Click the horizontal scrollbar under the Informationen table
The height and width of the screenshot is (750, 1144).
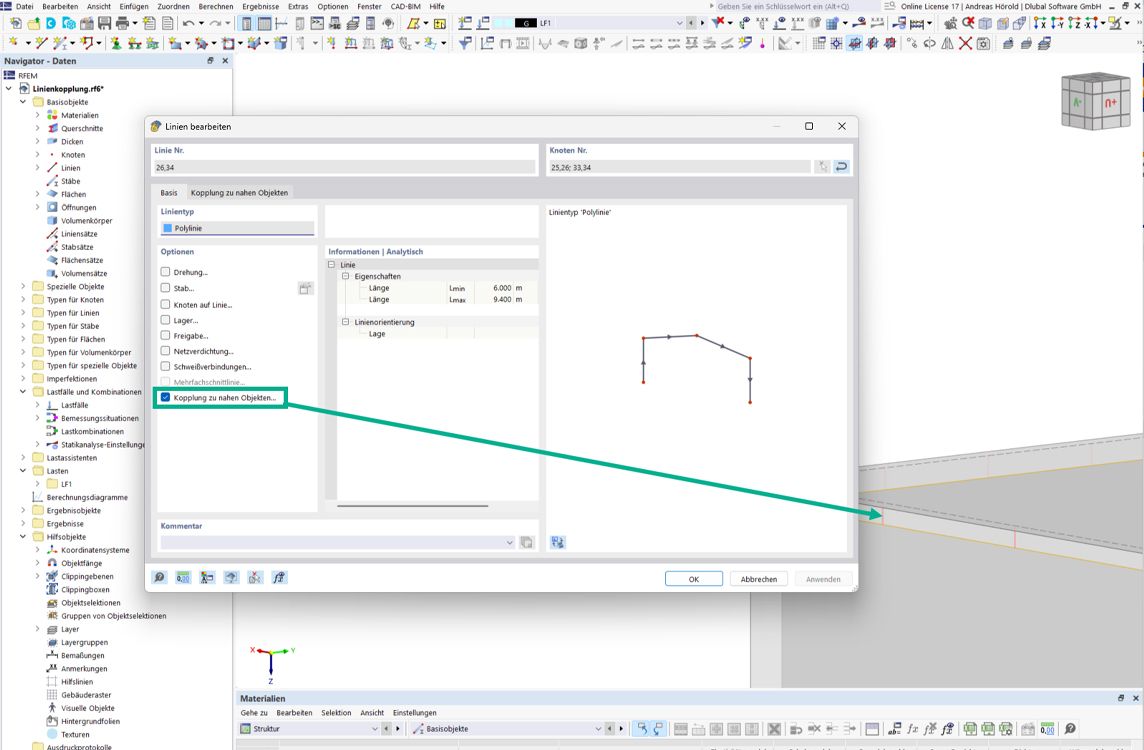pyautogui.click(x=412, y=506)
